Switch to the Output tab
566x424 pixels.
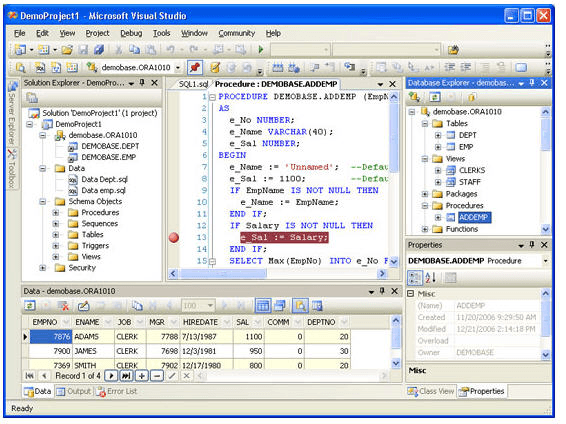coord(74,392)
